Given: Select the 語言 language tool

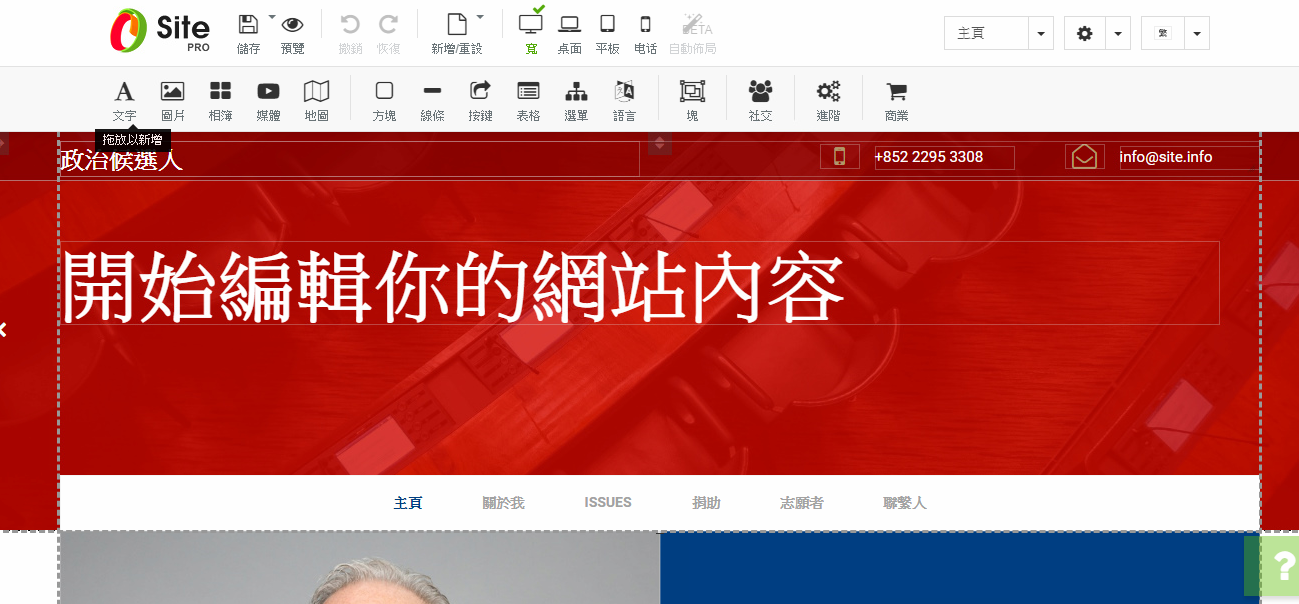Looking at the screenshot, I should 624,100.
